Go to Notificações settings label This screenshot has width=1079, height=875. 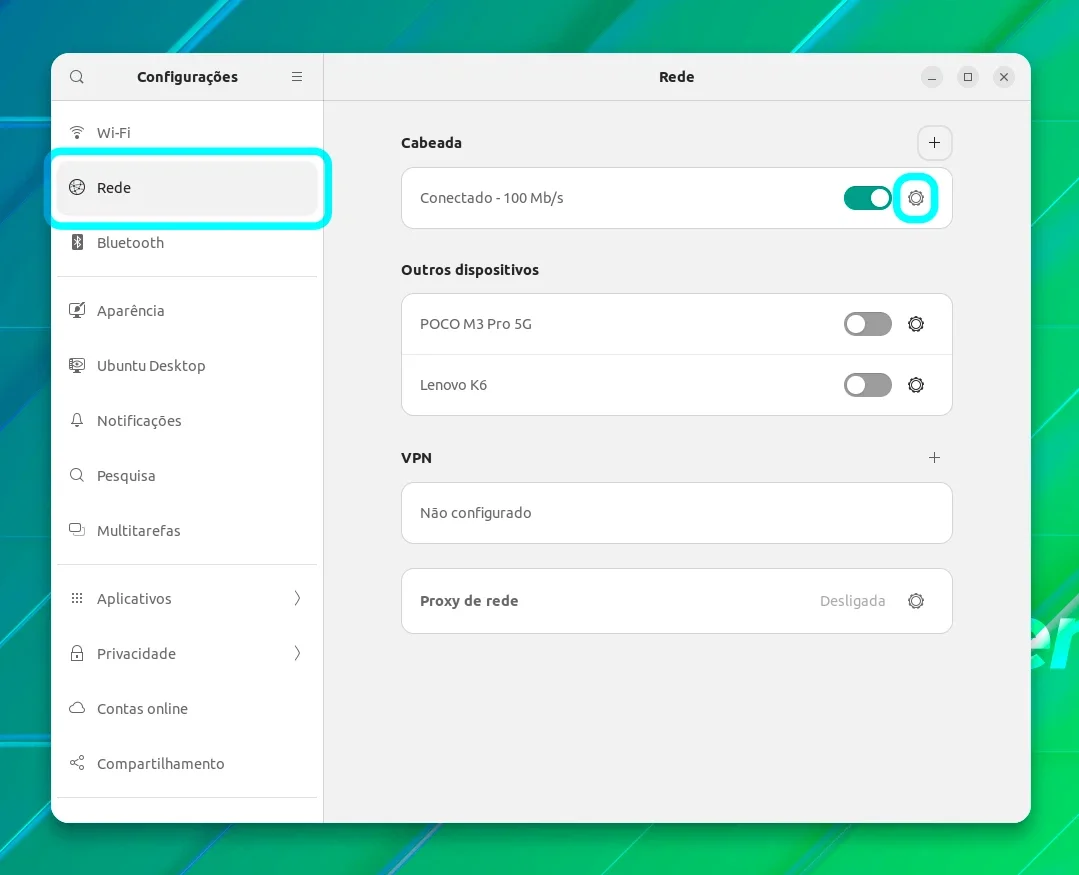(139, 421)
